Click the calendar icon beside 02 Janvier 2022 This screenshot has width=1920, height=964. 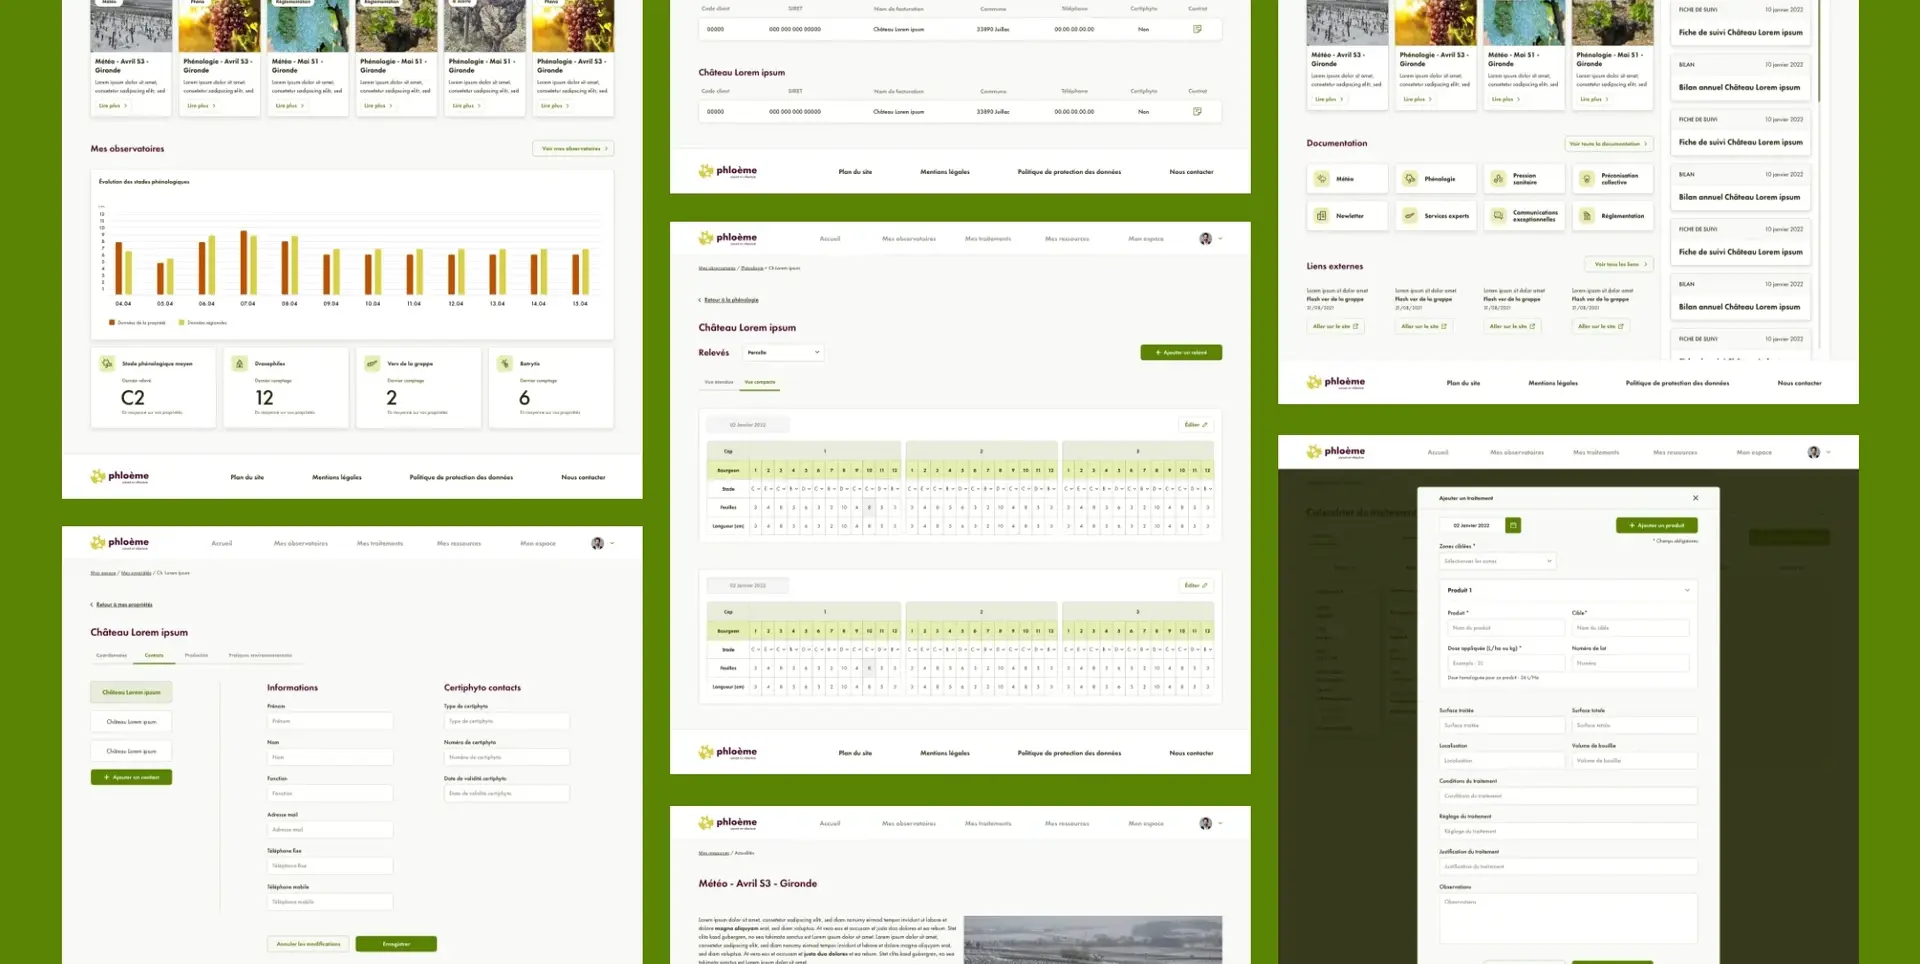tap(1513, 525)
